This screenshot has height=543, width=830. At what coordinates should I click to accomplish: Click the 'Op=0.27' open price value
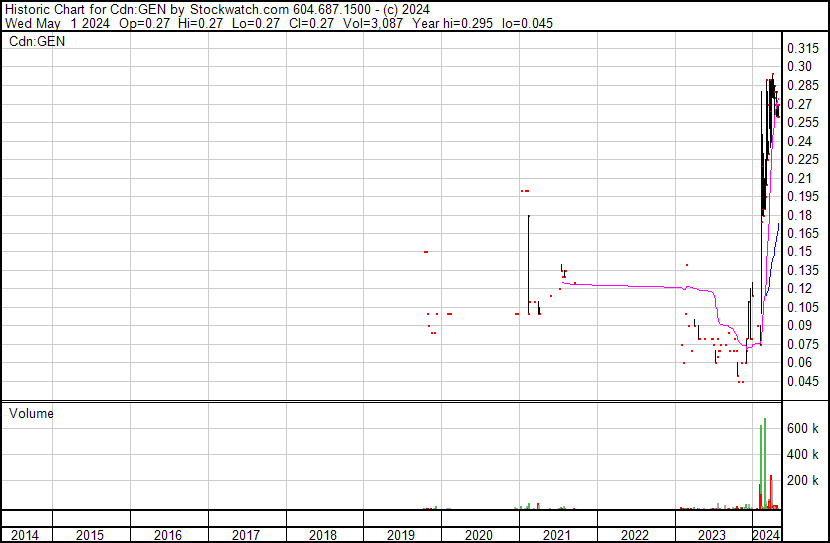[145, 23]
